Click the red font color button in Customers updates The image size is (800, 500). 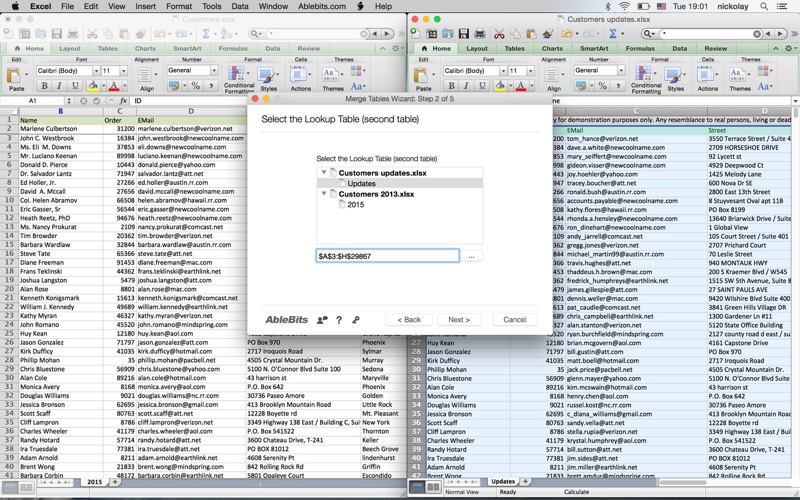pyautogui.click(x=521, y=86)
